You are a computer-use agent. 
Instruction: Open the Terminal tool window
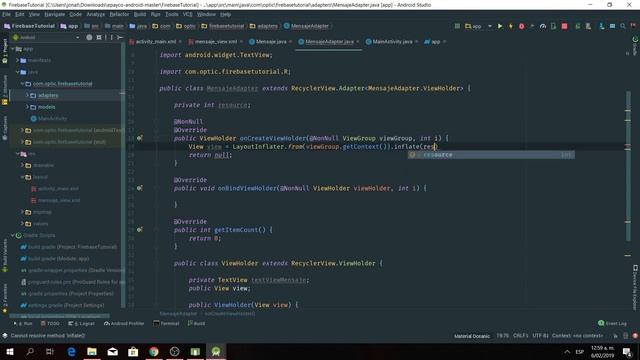pyautogui.click(x=167, y=323)
